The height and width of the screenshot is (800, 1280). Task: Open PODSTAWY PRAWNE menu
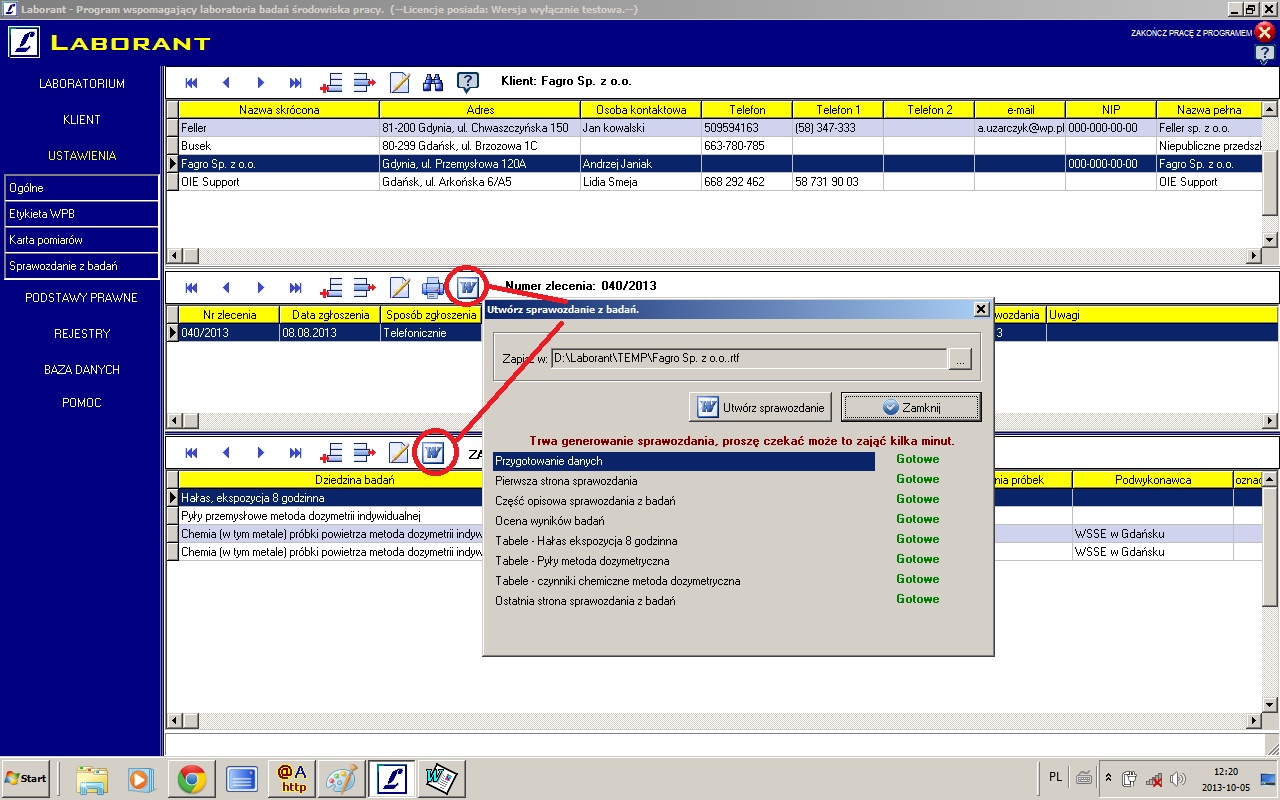pos(82,298)
